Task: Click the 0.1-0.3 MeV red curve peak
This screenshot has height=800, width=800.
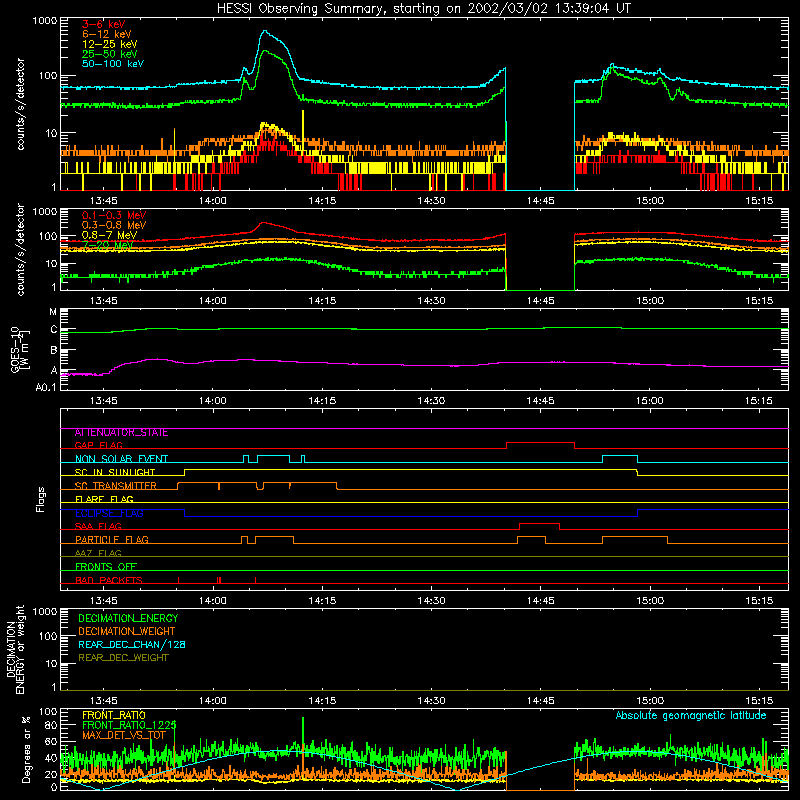Action: pyautogui.click(x=263, y=223)
